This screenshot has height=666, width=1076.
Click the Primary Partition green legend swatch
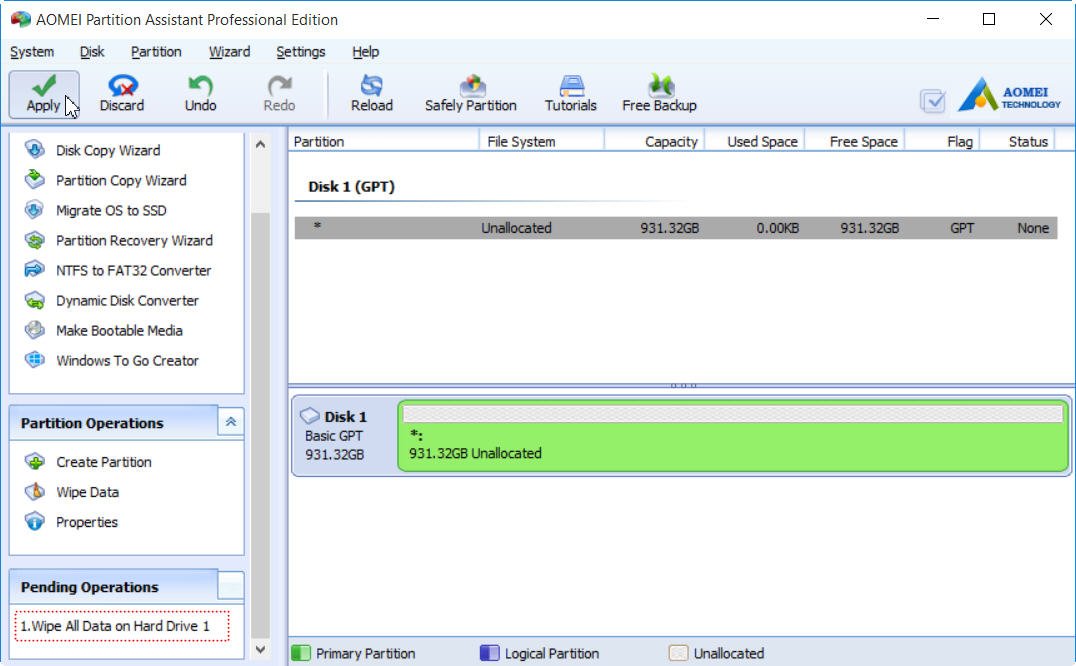[x=301, y=653]
